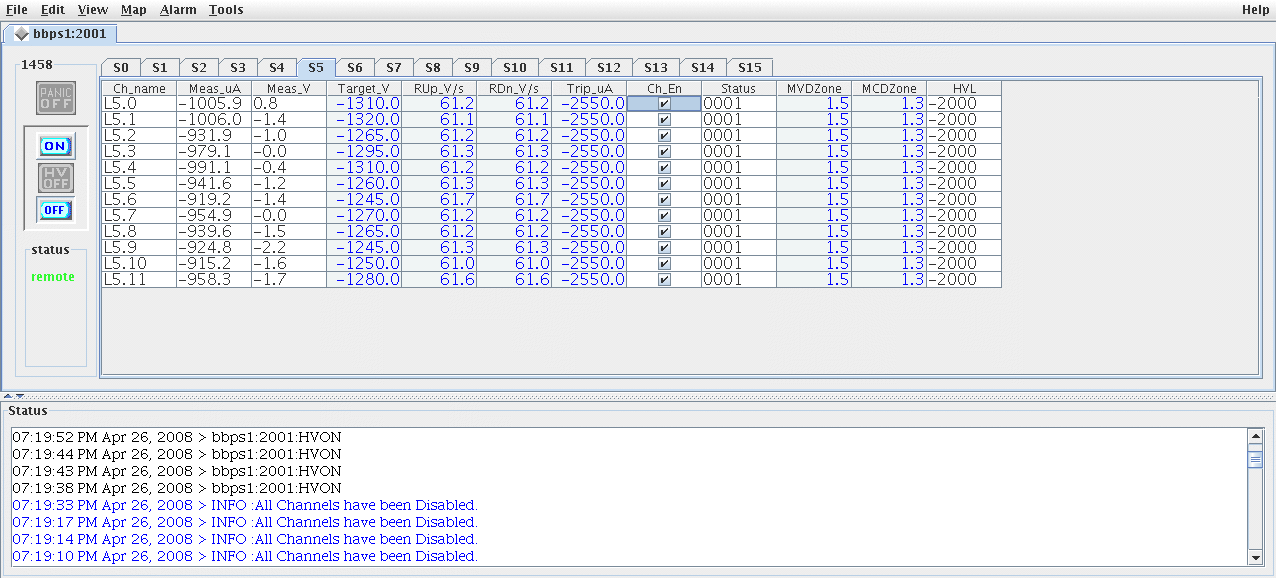Select Target_V cell -1320.0 for L5.1
Image resolution: width=1276 pixels, height=579 pixels.
(x=364, y=120)
